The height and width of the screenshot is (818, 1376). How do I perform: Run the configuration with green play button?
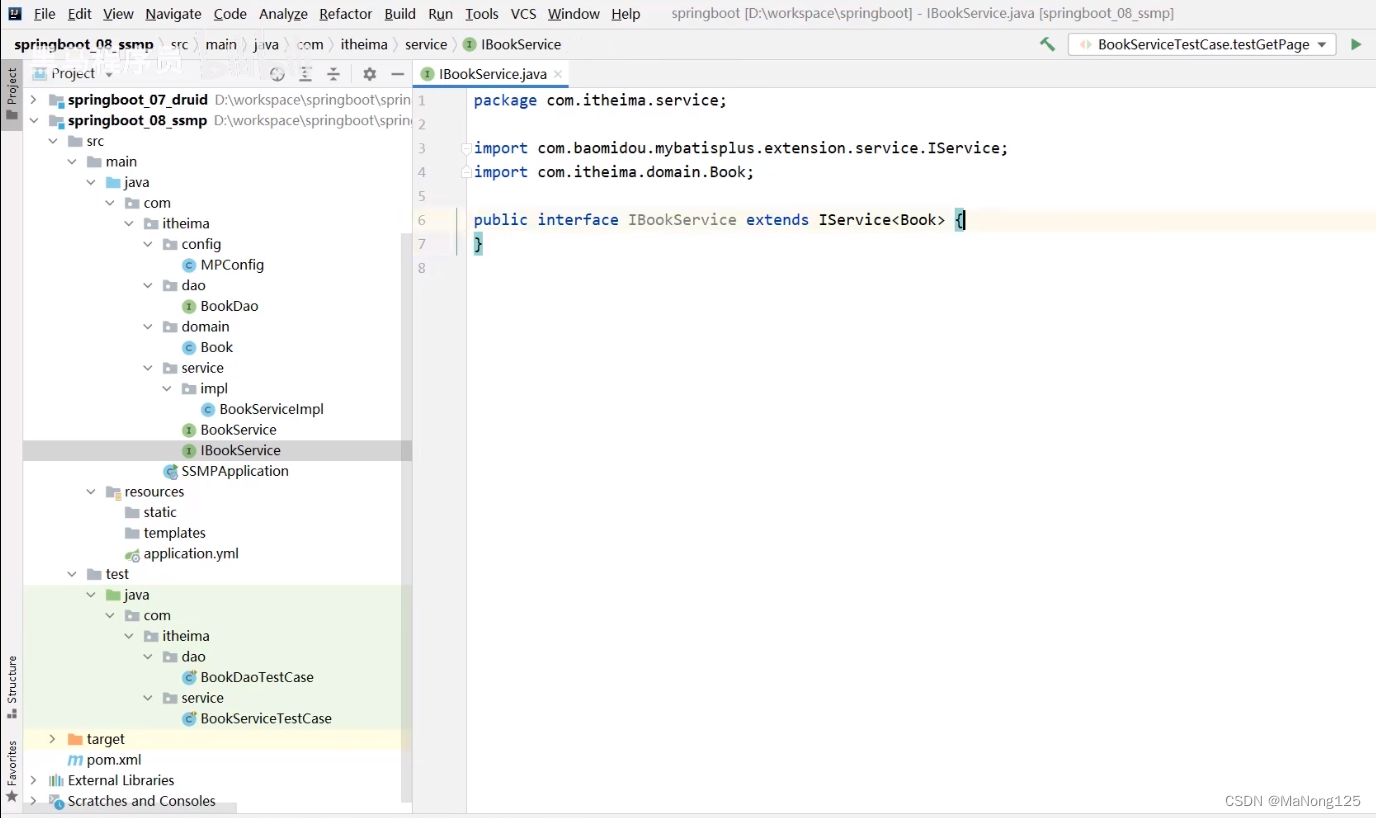[x=1356, y=44]
